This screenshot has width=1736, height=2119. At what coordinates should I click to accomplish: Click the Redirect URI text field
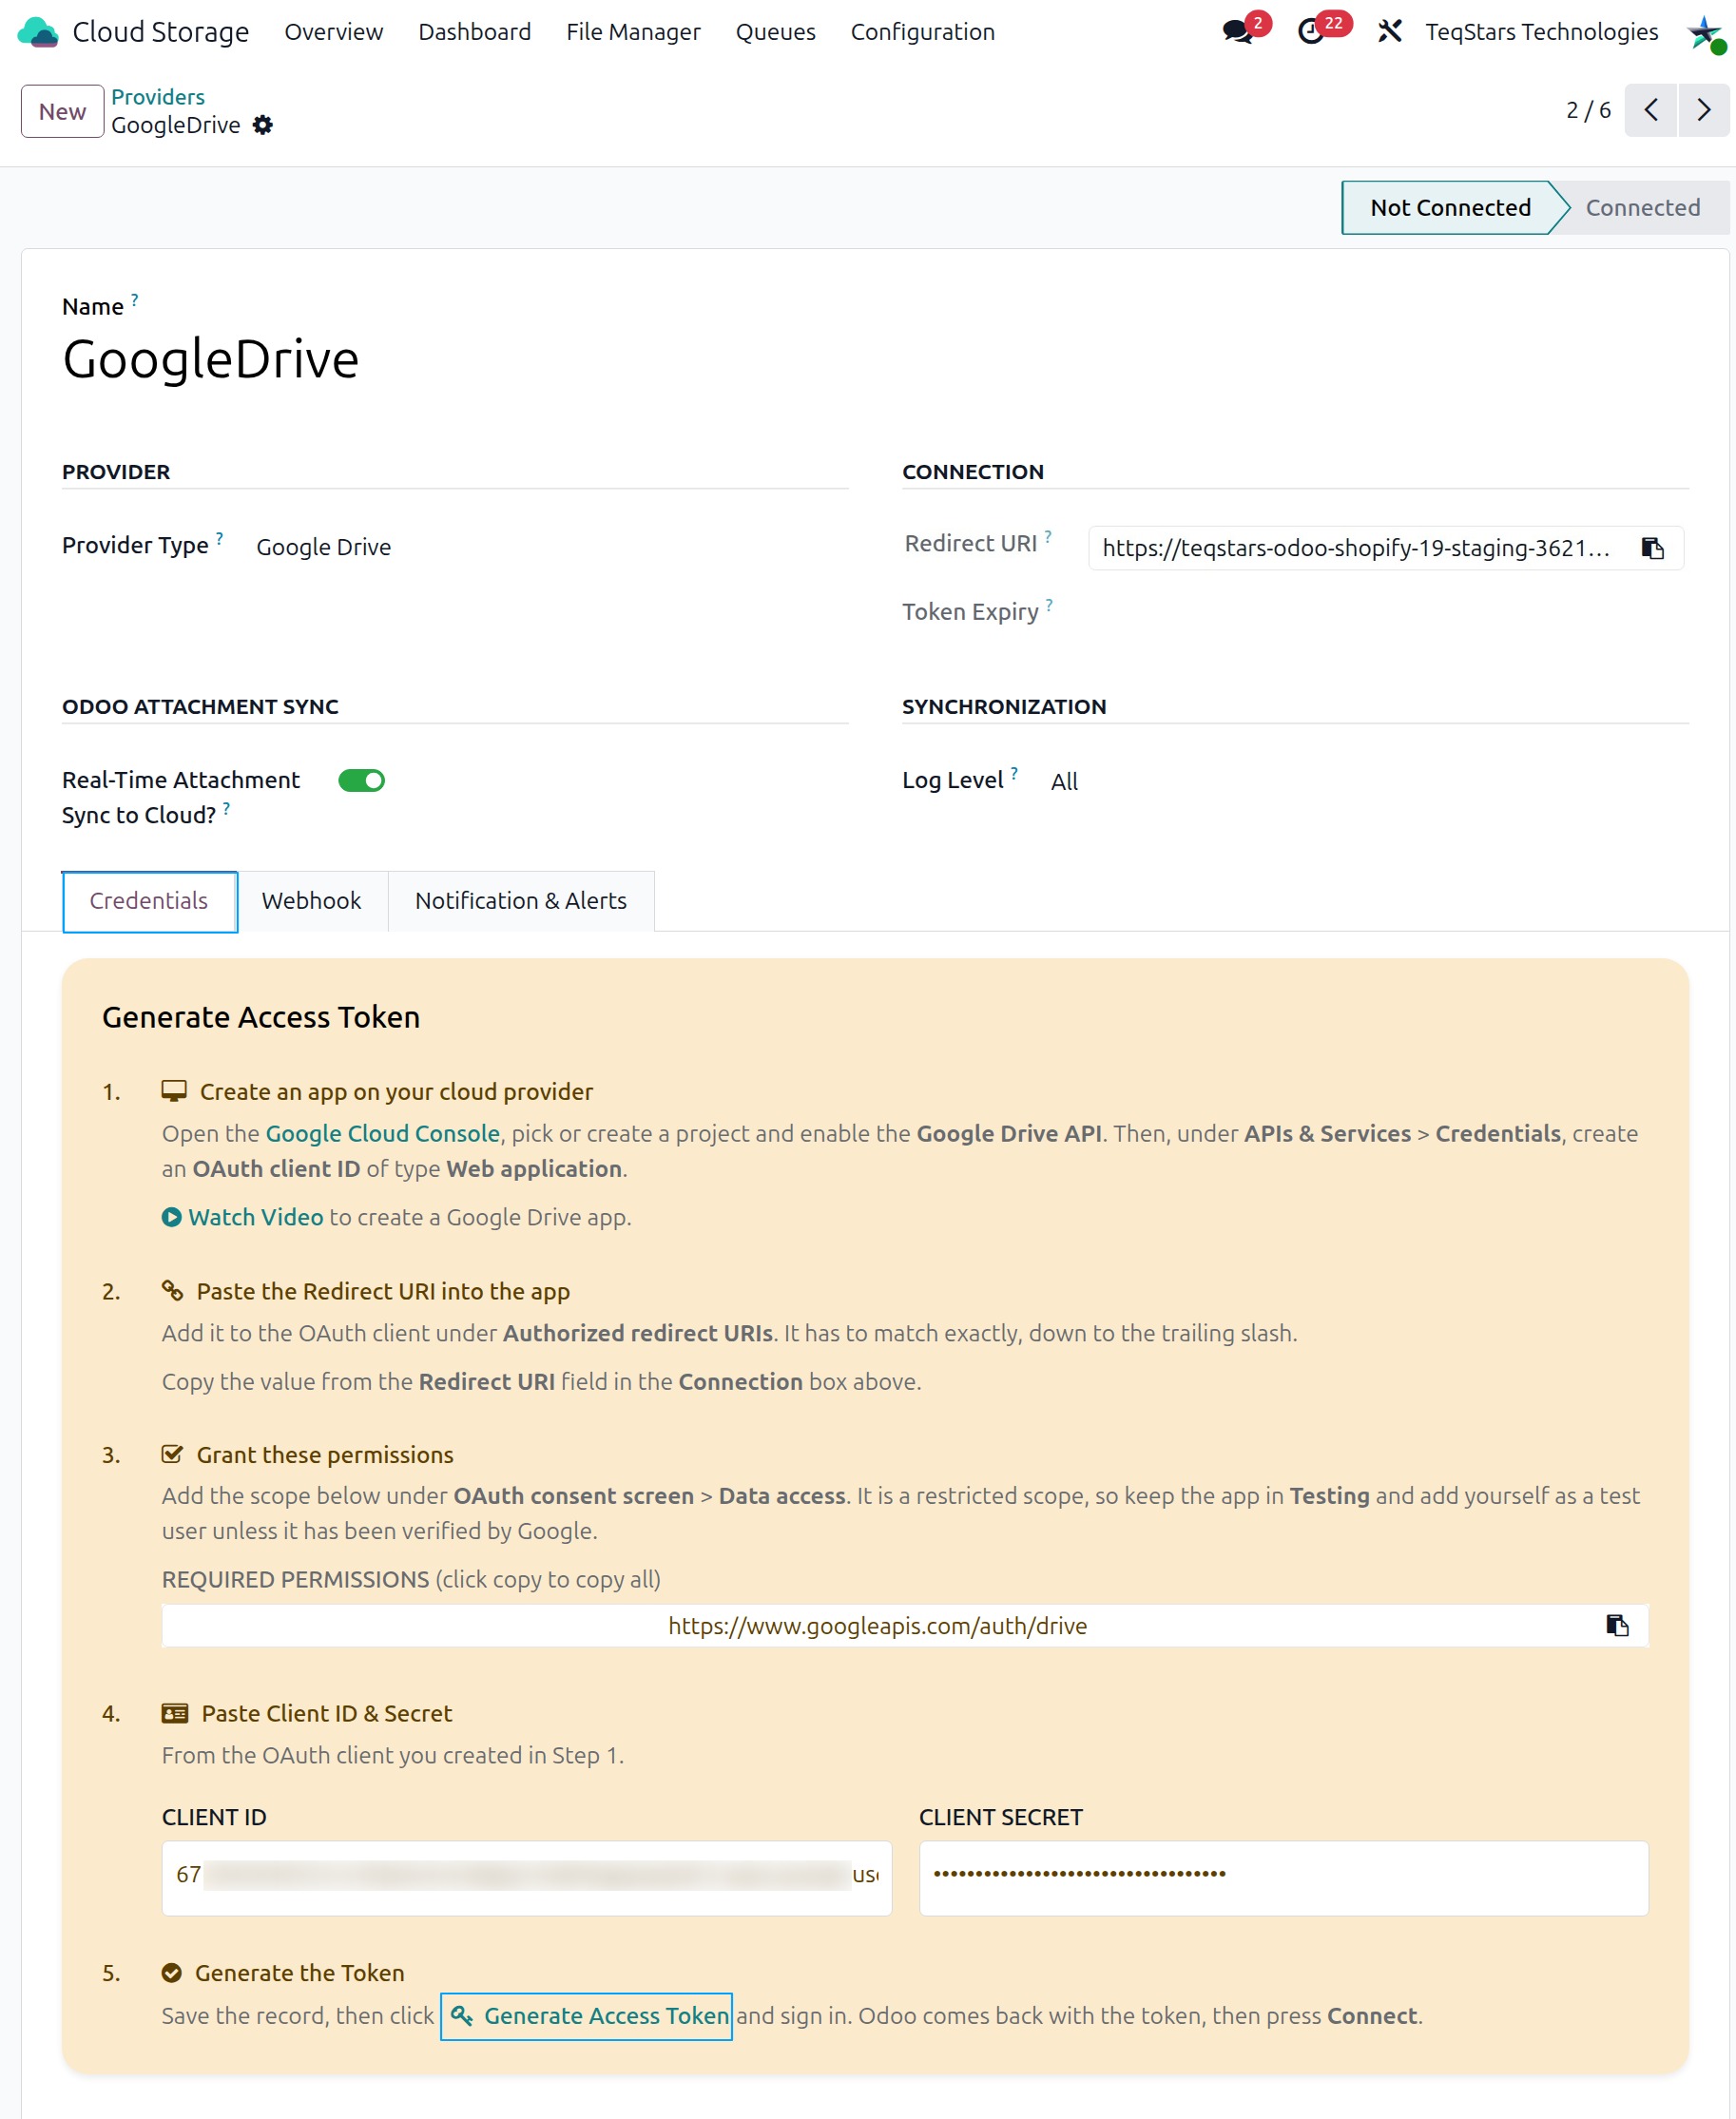(x=1357, y=548)
